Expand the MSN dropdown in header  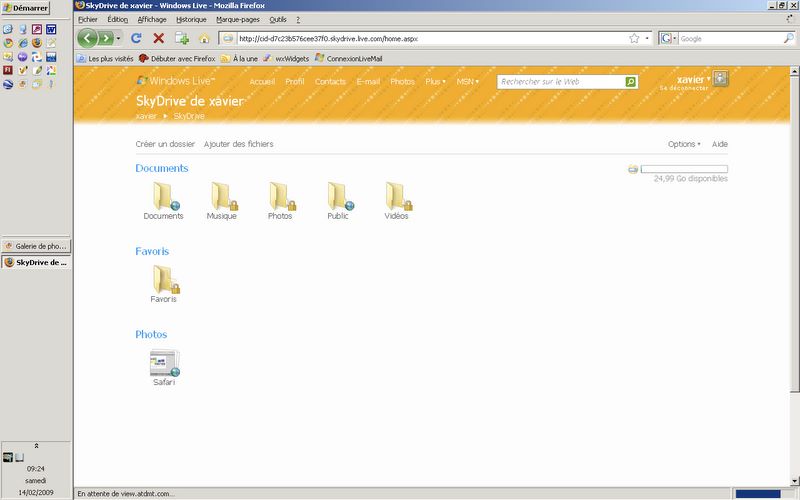[467, 82]
